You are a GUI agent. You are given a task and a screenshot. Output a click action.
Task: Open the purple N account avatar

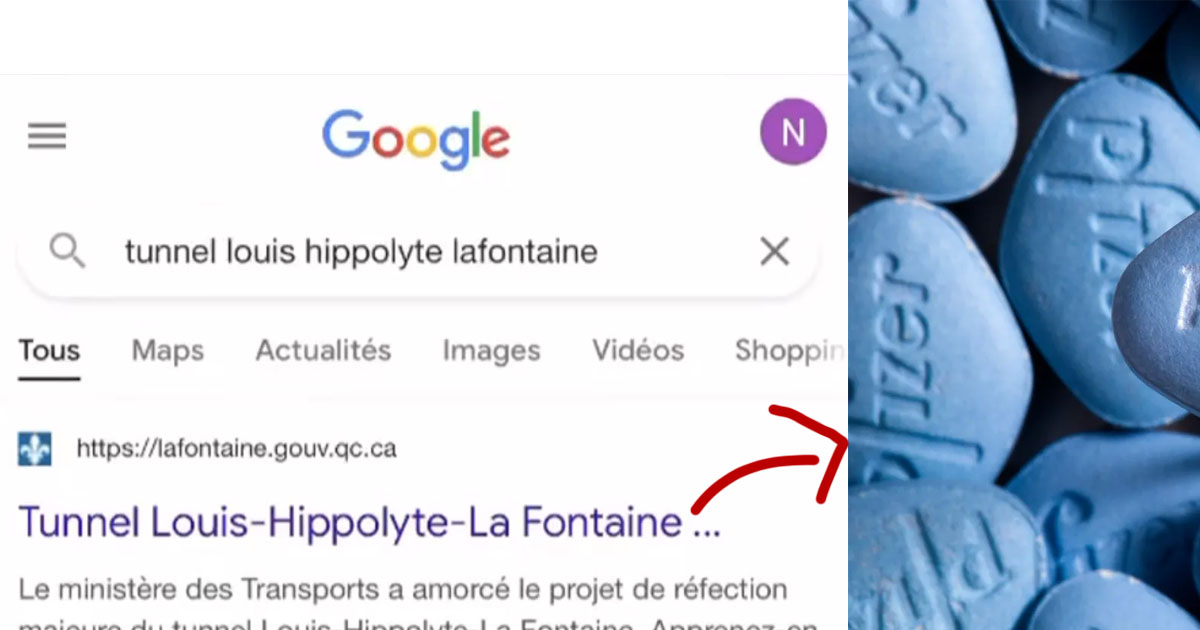click(x=793, y=132)
